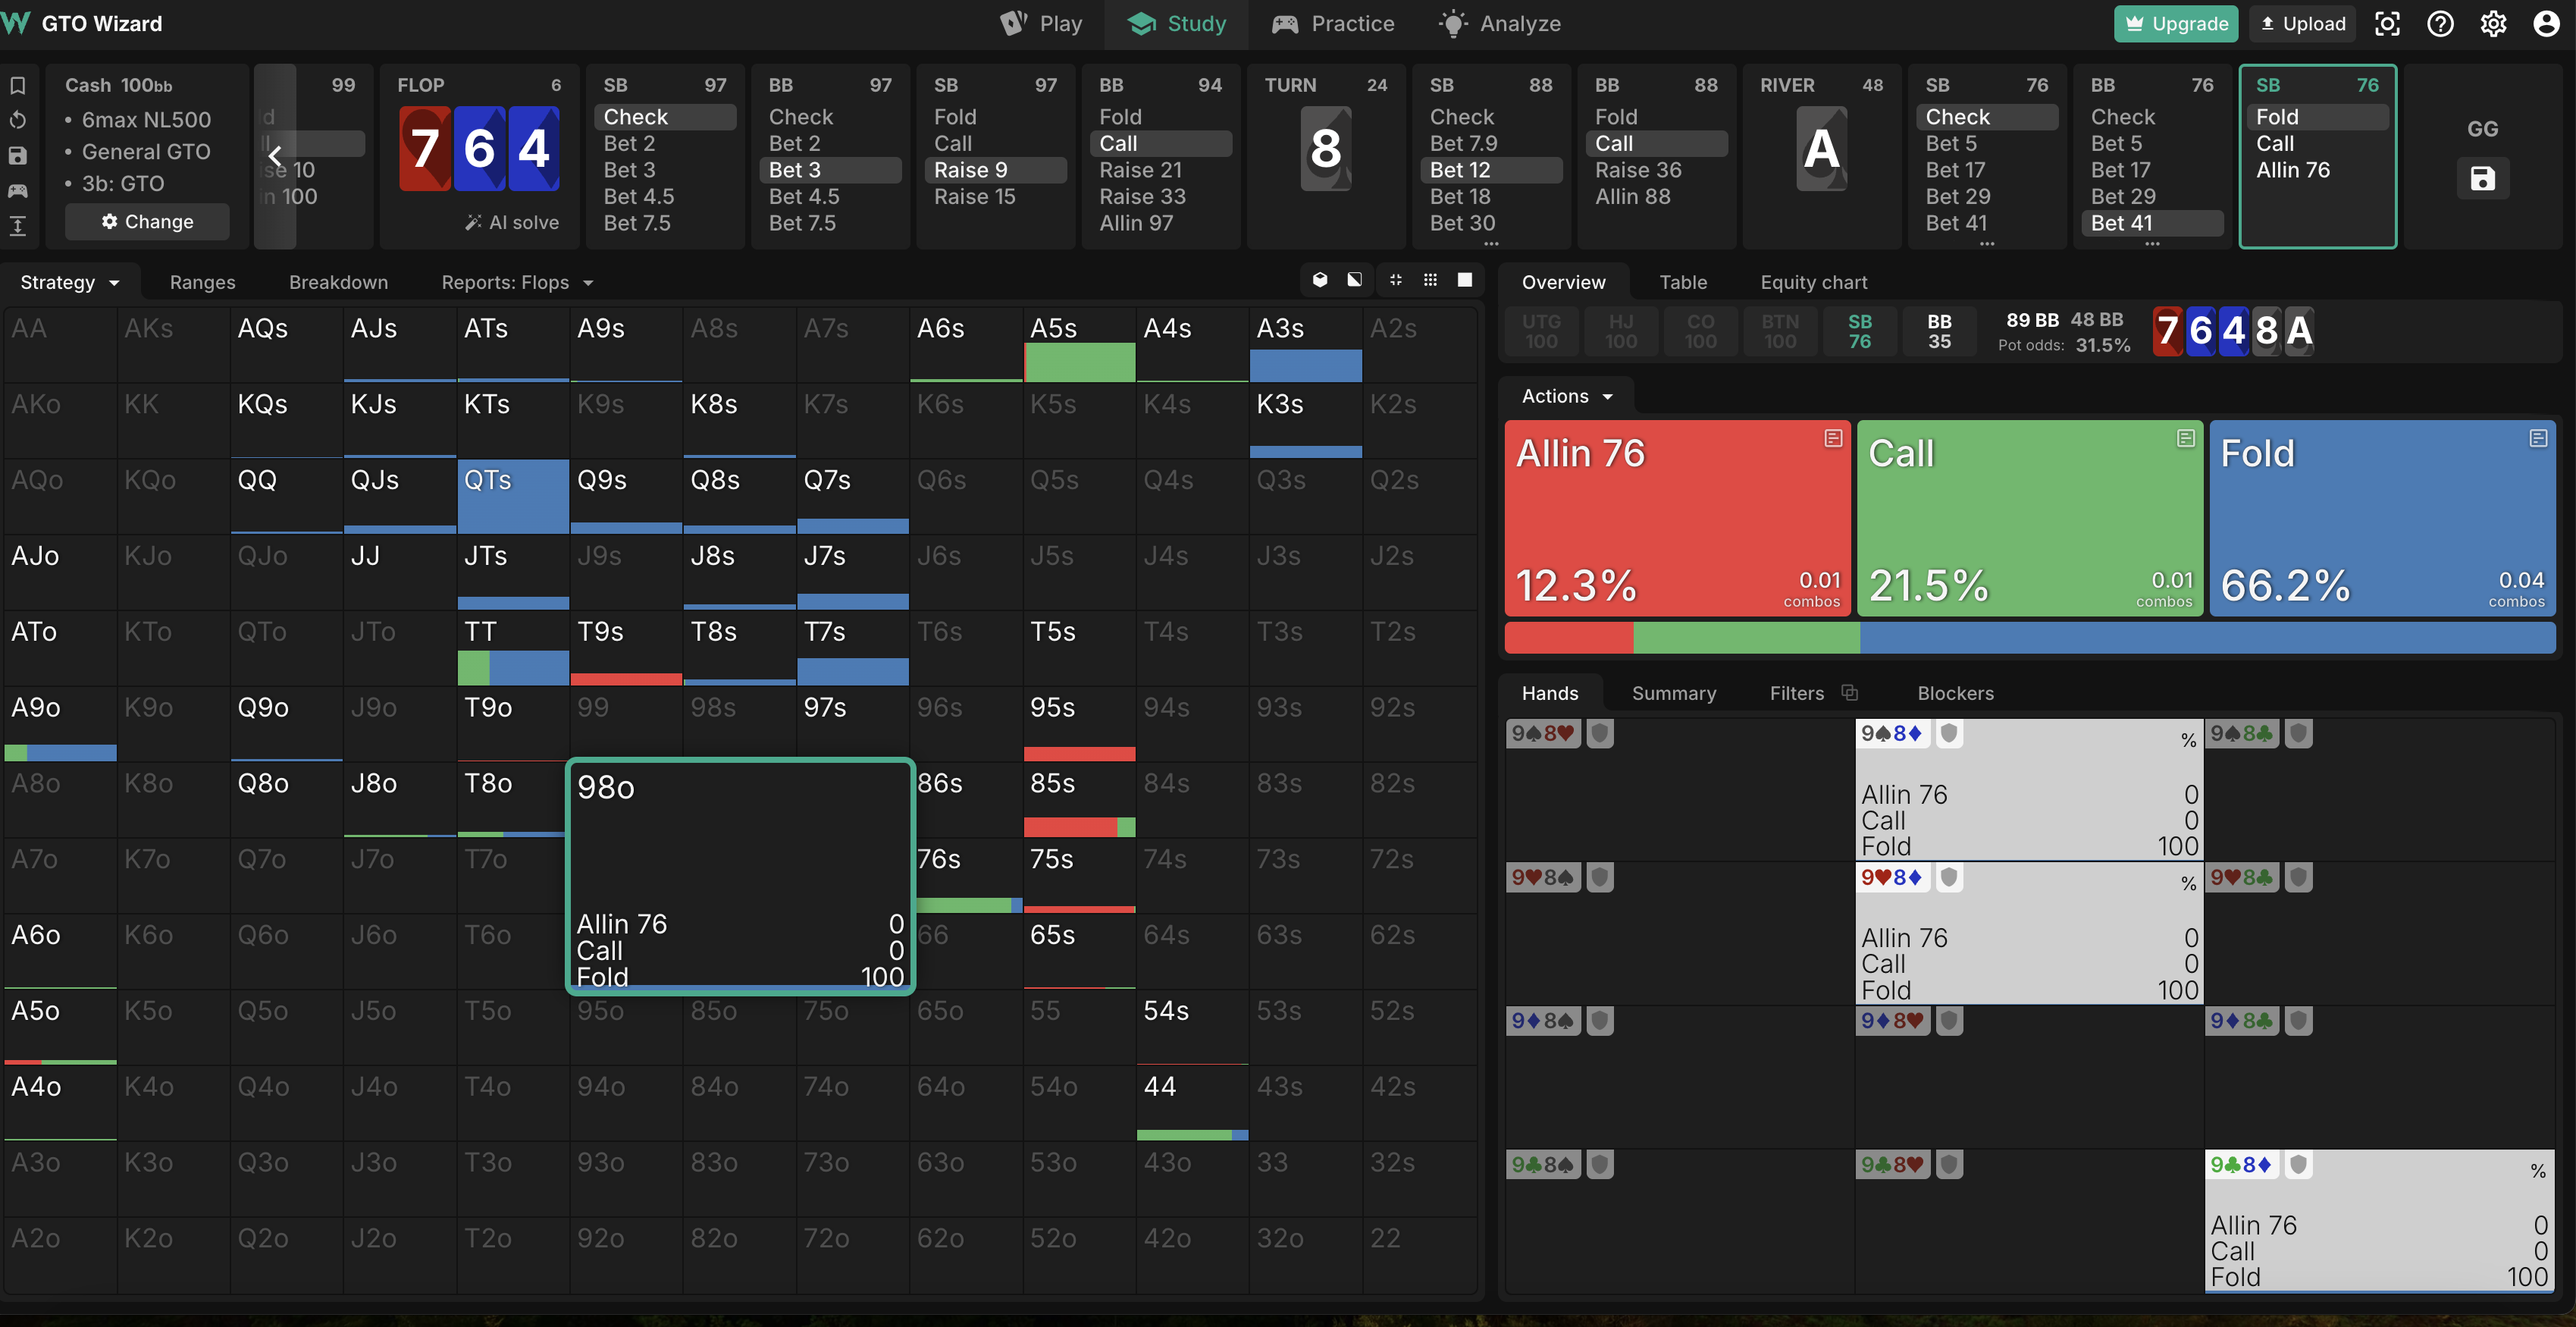
Task: Toggle the lock shield beside 9♣8♦ hand
Action: (x=2298, y=1165)
